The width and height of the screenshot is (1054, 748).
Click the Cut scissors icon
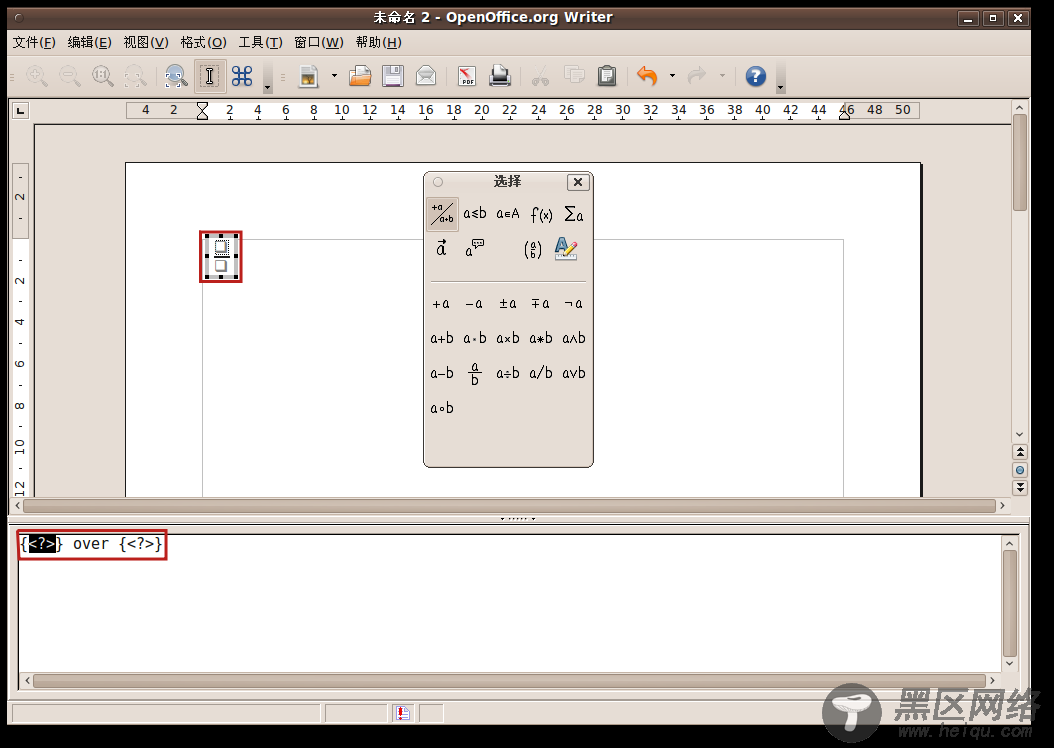pos(540,76)
